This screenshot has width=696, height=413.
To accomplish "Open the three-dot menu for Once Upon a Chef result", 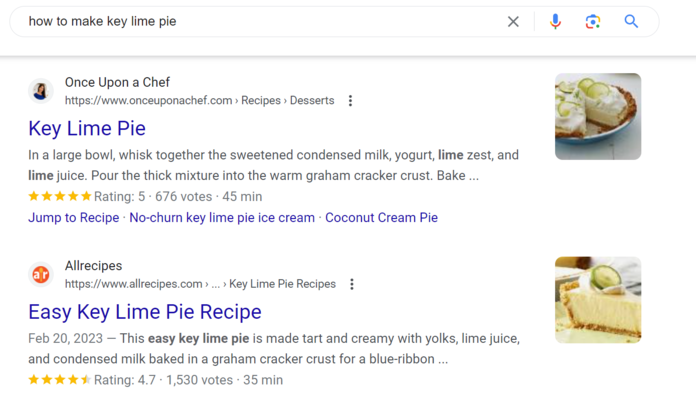I will coord(350,101).
